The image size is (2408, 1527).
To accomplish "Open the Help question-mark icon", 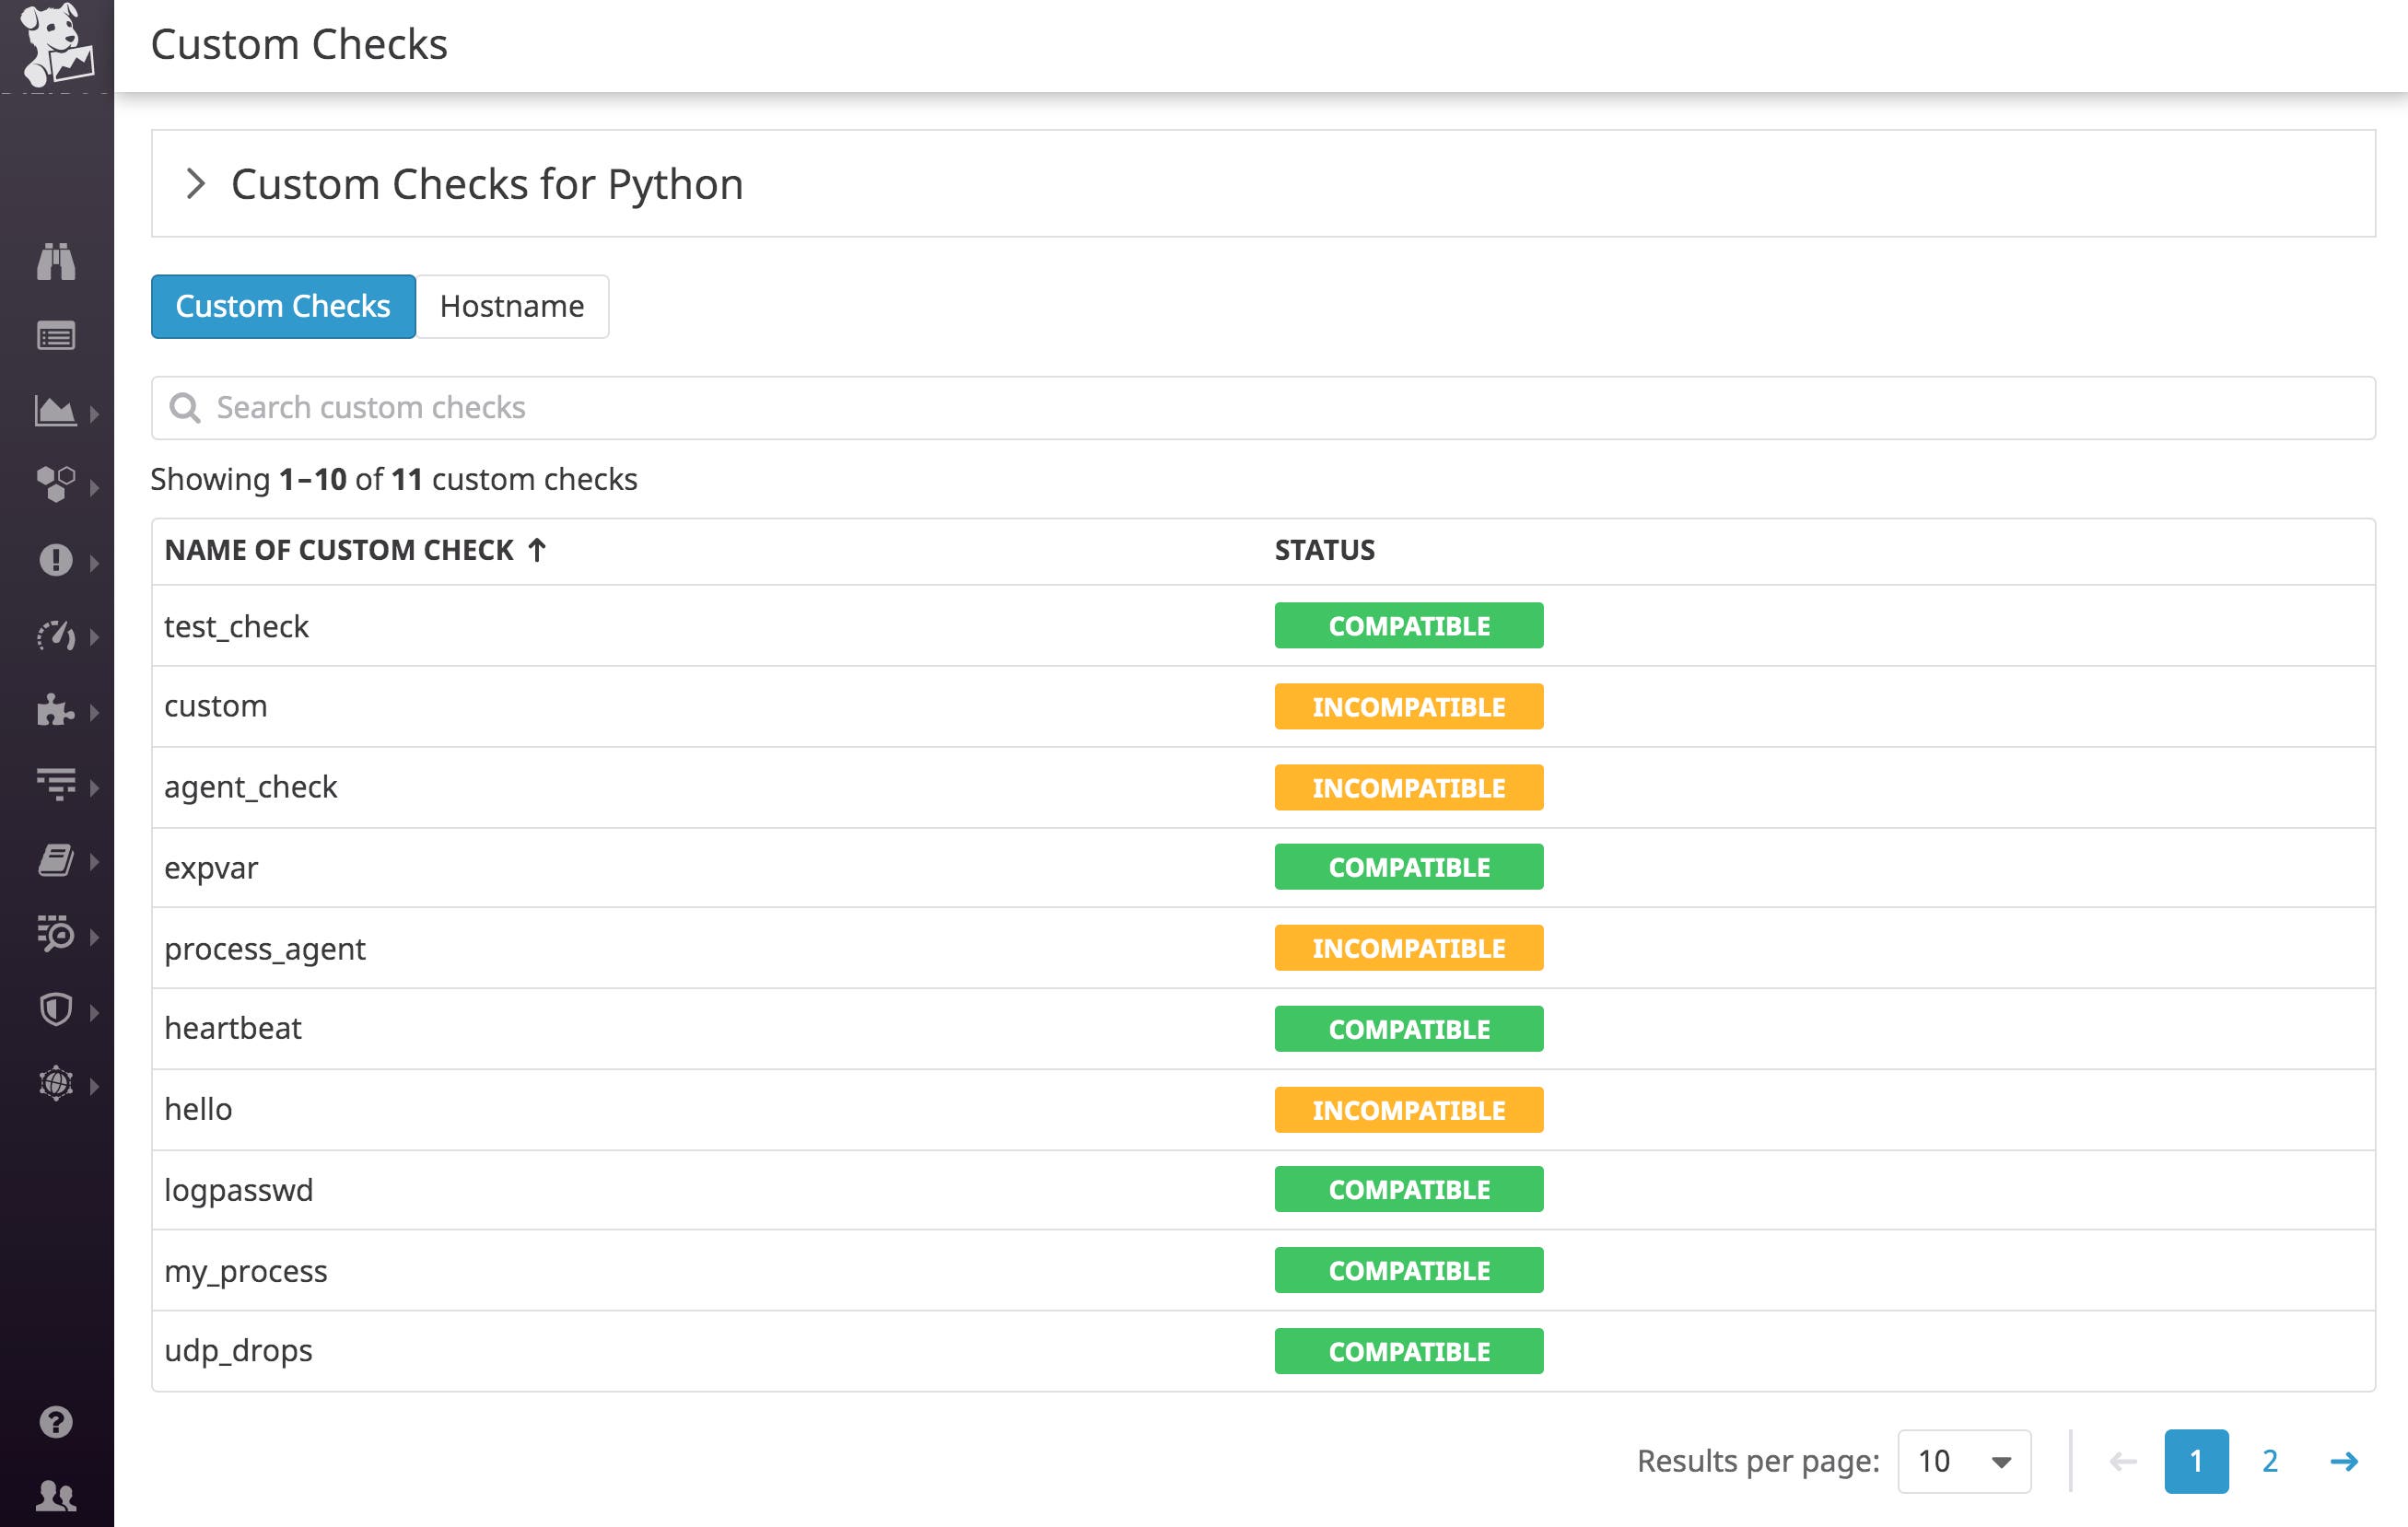I will 57,1421.
